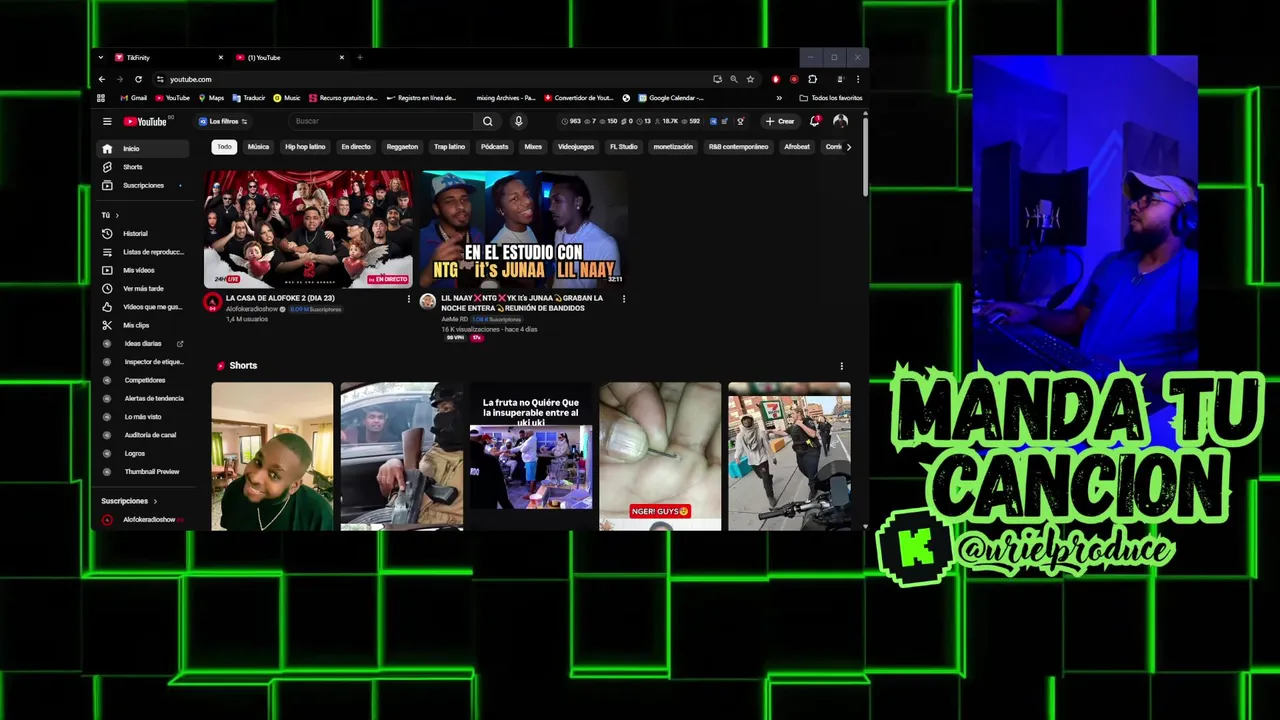Open a new browser tab with plus
Viewport: 1280px width, 720px height.
point(360,58)
